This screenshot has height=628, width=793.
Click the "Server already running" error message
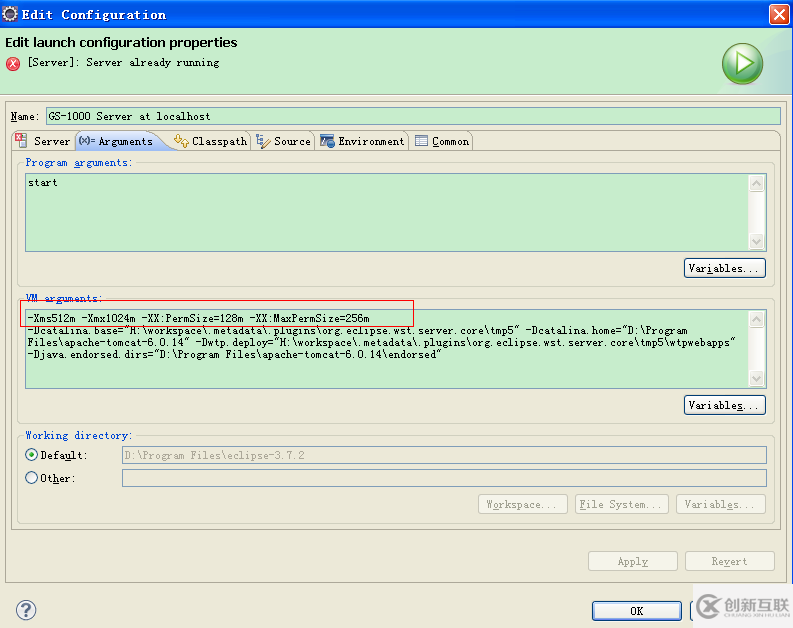click(153, 62)
